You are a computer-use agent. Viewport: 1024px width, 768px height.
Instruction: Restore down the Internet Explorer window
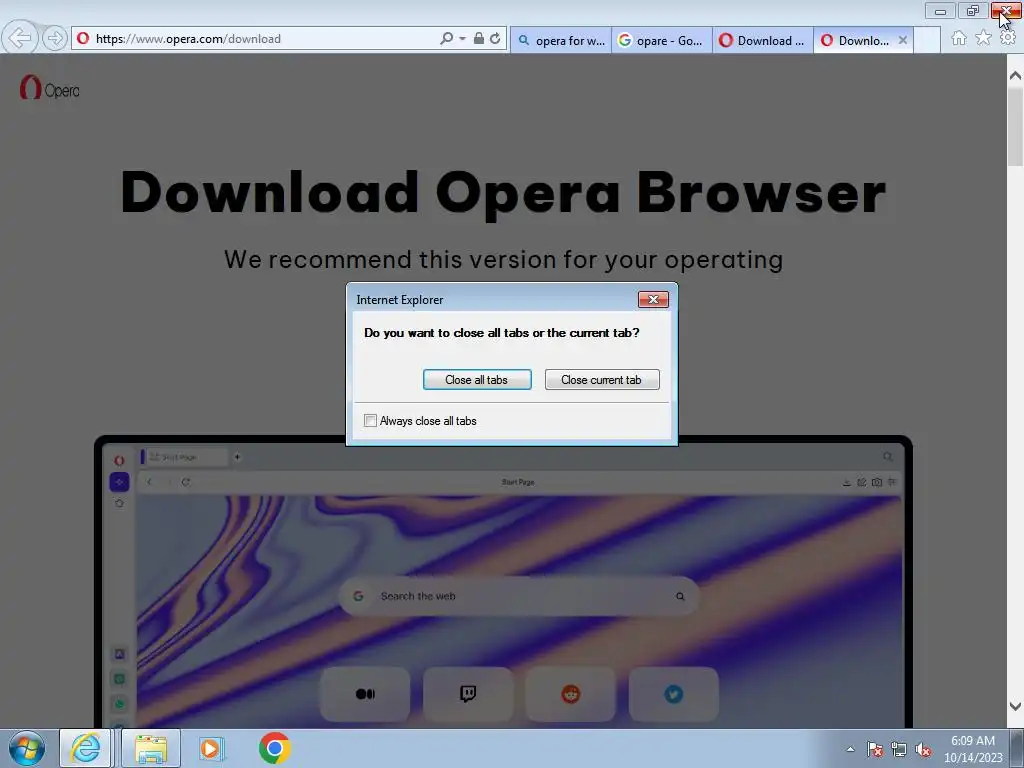pos(972,11)
